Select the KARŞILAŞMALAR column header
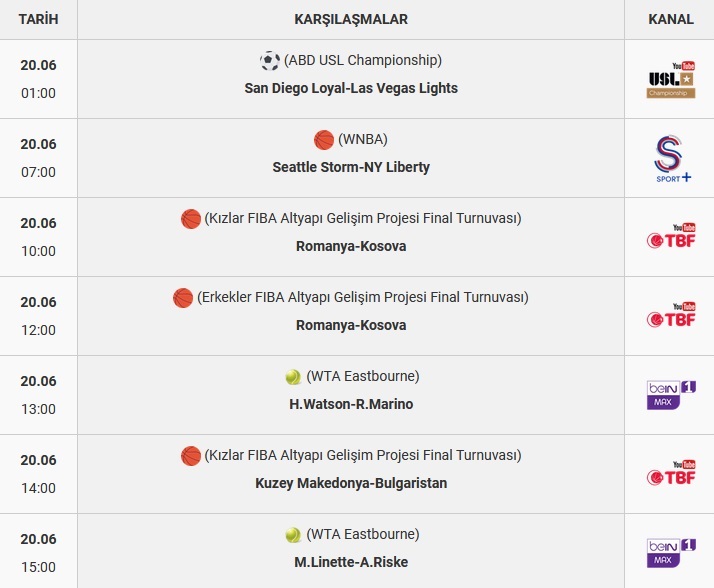714x588 pixels. click(x=351, y=19)
